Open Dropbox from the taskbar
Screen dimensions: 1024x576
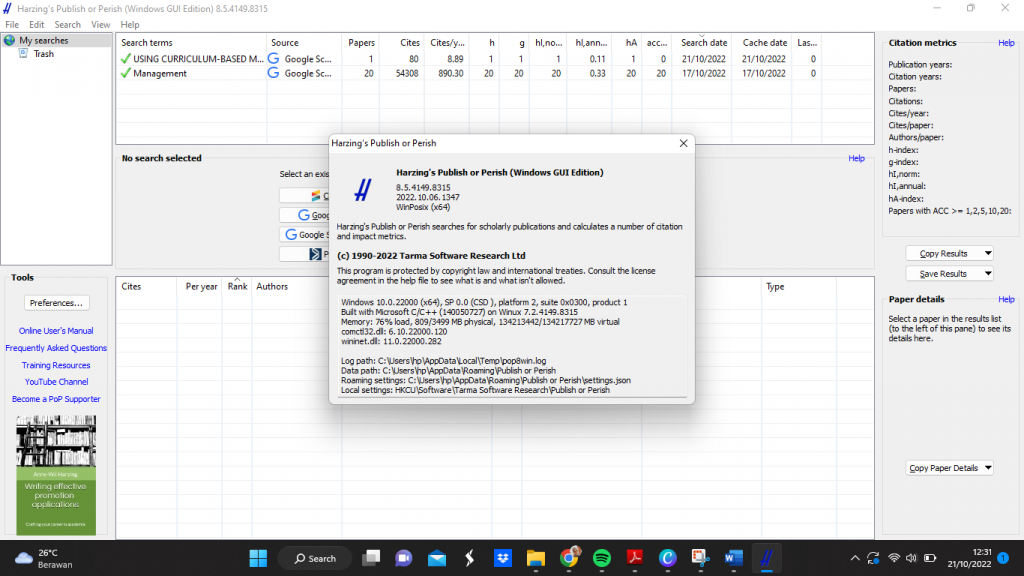[x=502, y=558]
